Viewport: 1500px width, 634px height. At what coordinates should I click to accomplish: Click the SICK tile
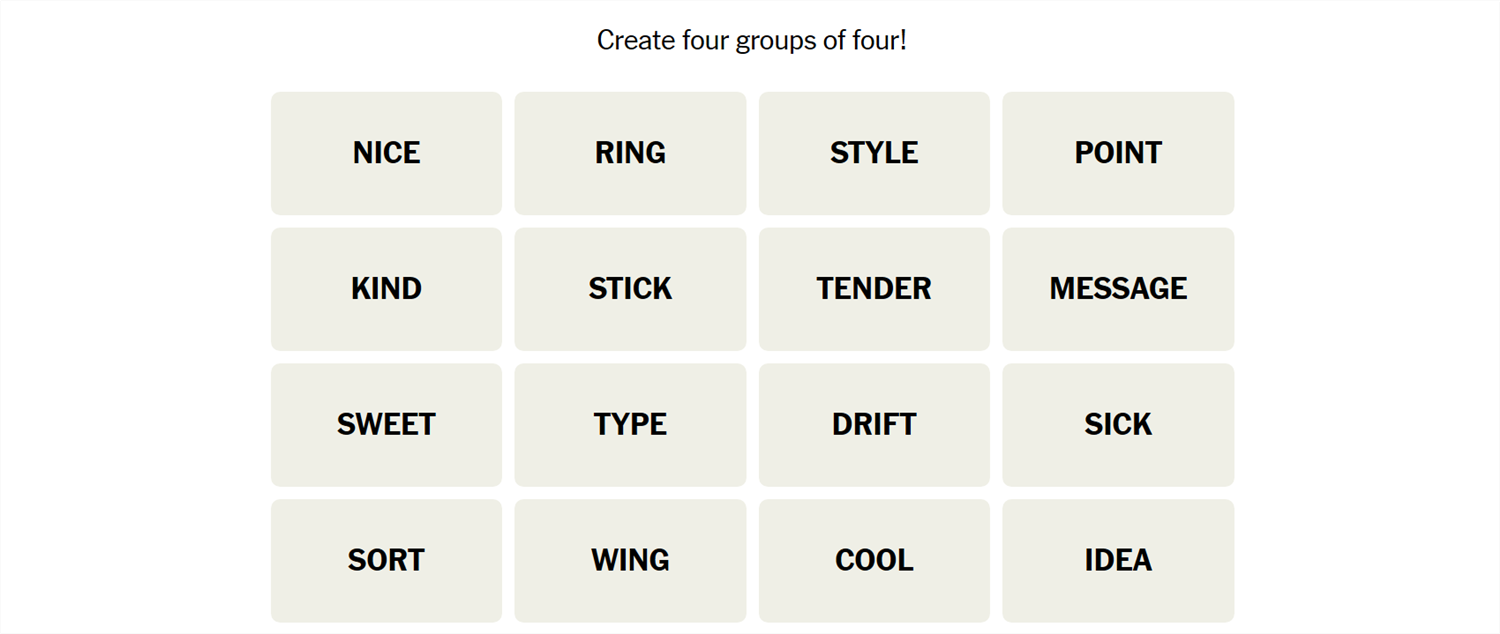tap(1118, 424)
